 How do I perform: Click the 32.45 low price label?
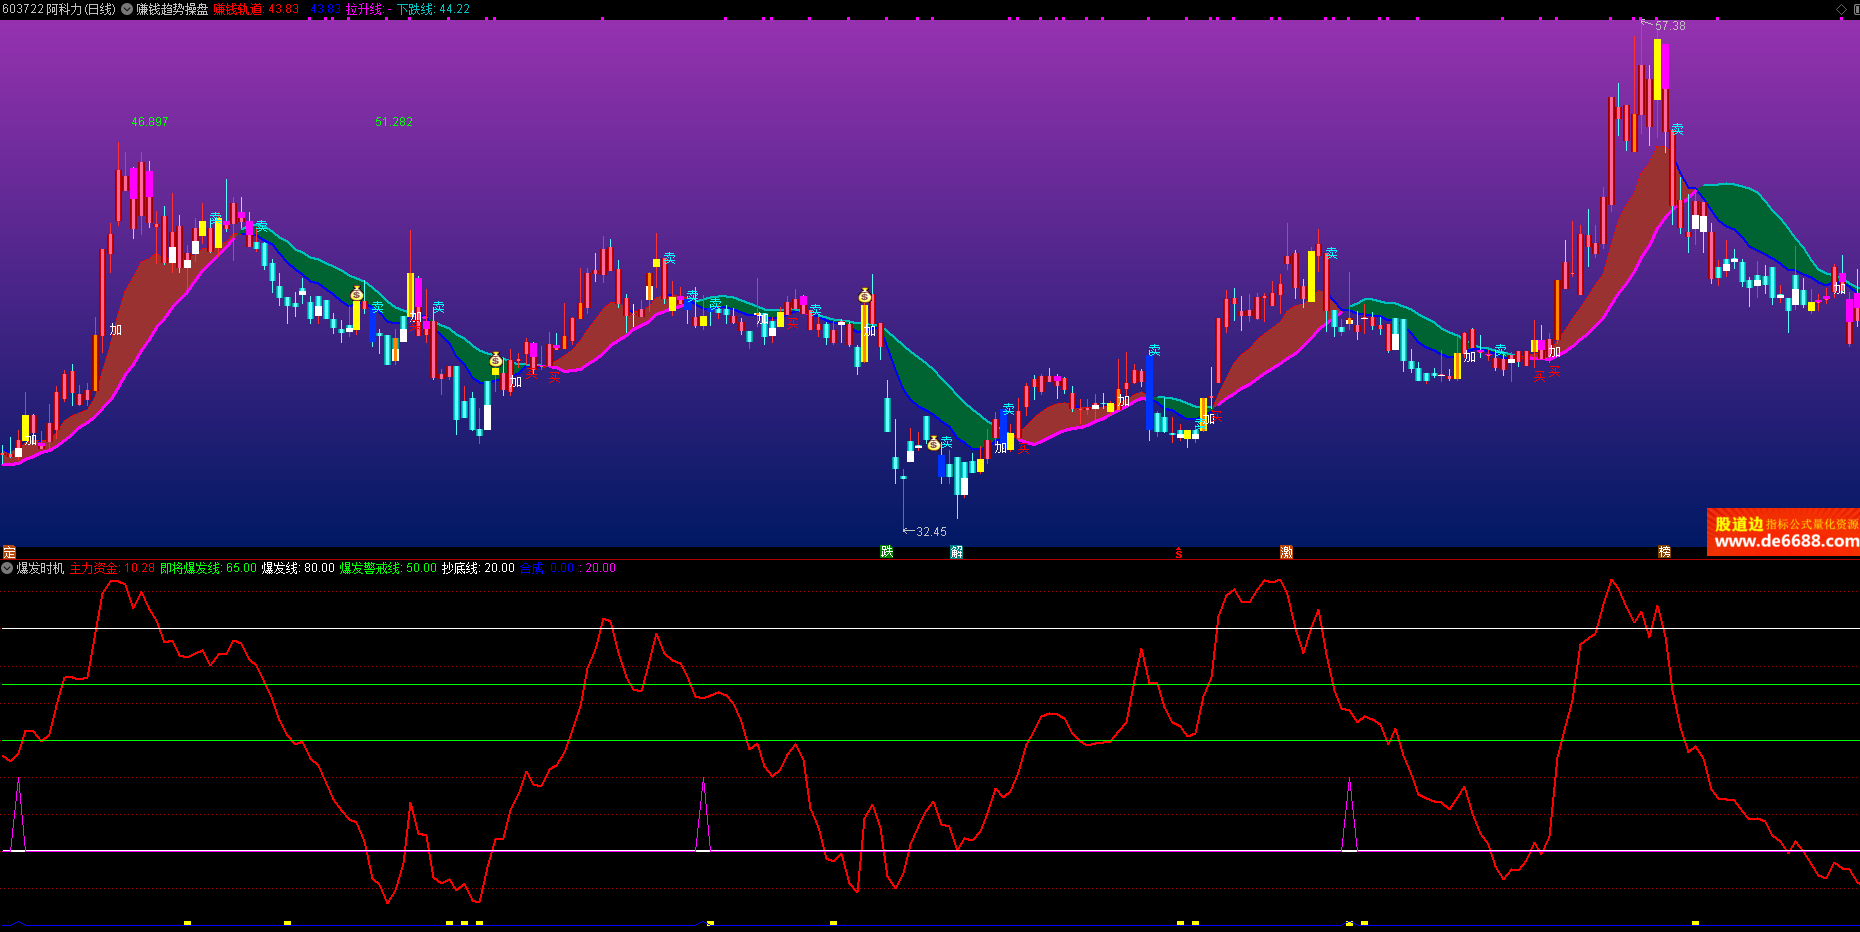pos(930,532)
